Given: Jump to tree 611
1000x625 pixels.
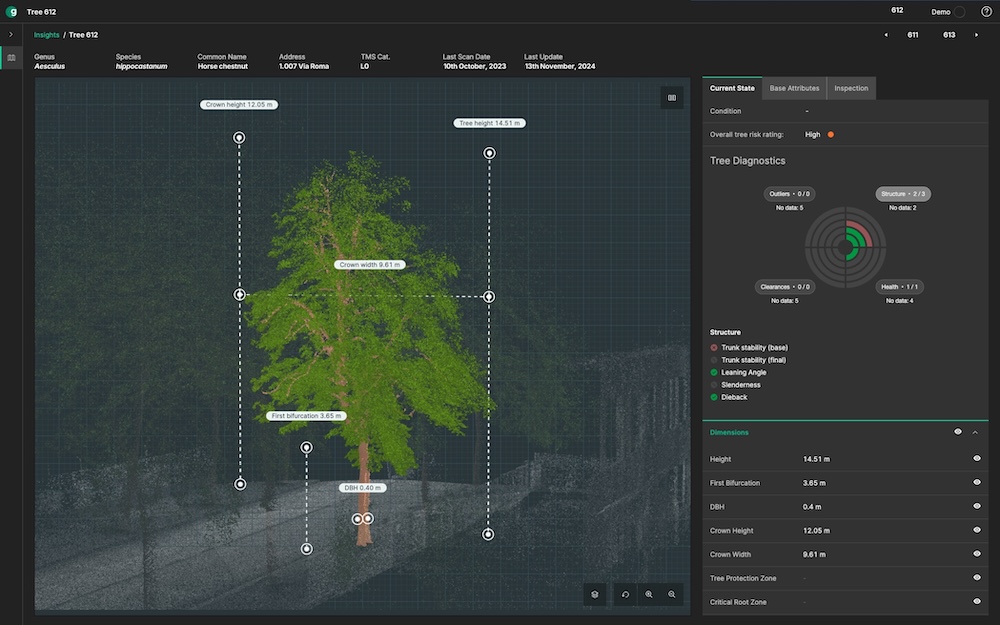Looking at the screenshot, I should click(913, 35).
